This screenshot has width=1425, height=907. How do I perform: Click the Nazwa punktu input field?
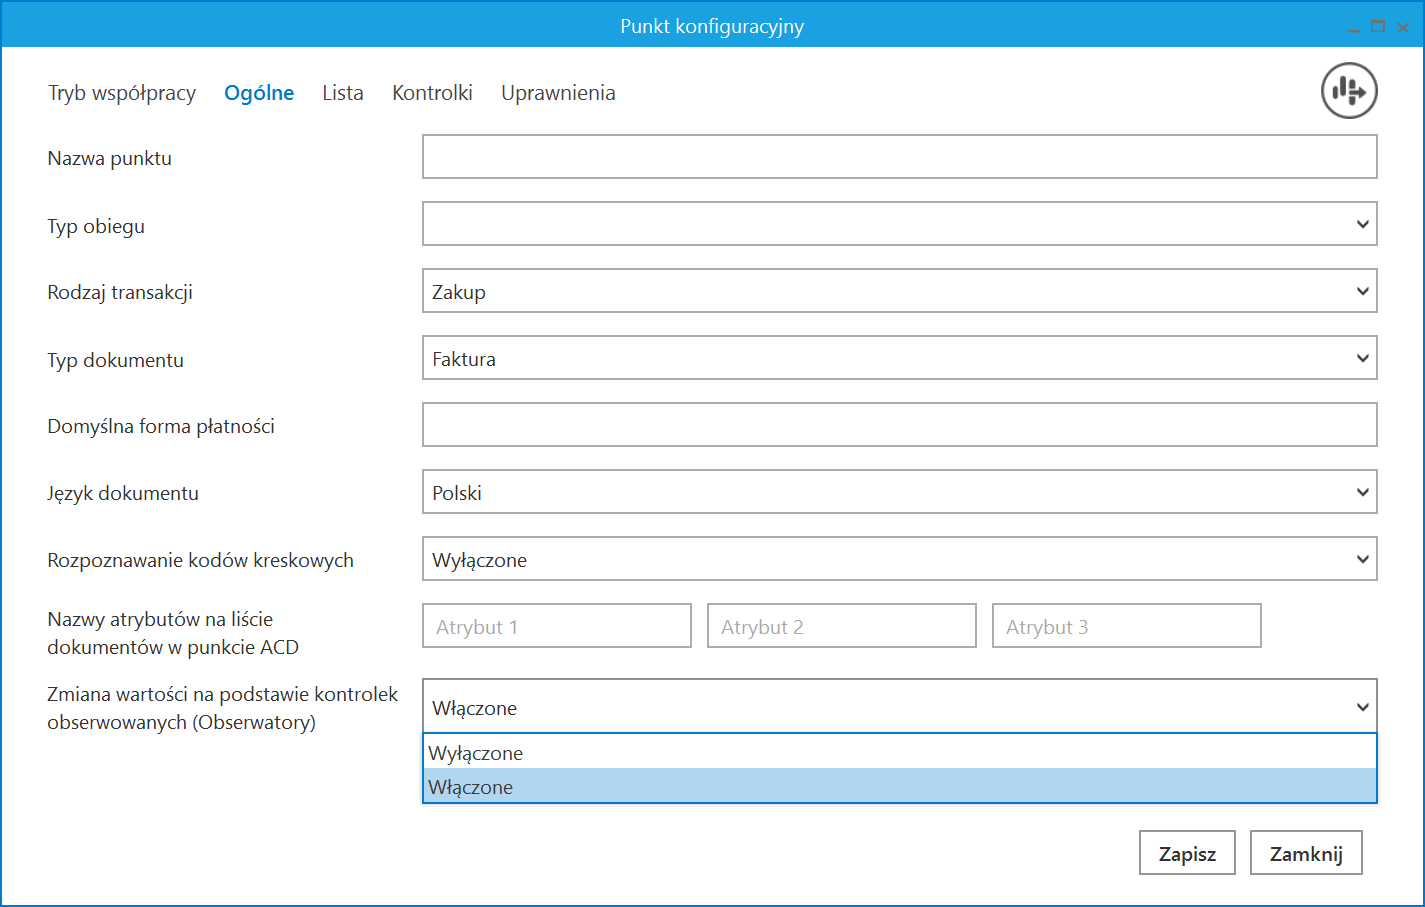pos(898,157)
